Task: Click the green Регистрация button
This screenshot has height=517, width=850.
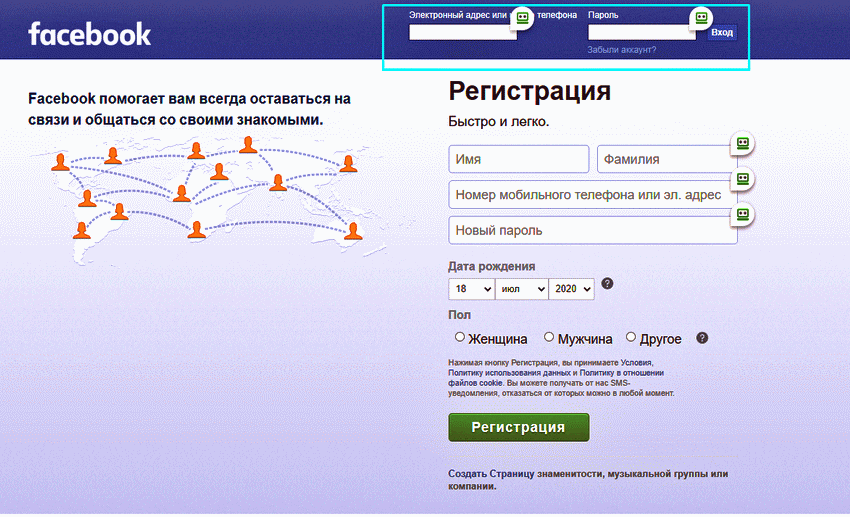Action: (x=519, y=427)
